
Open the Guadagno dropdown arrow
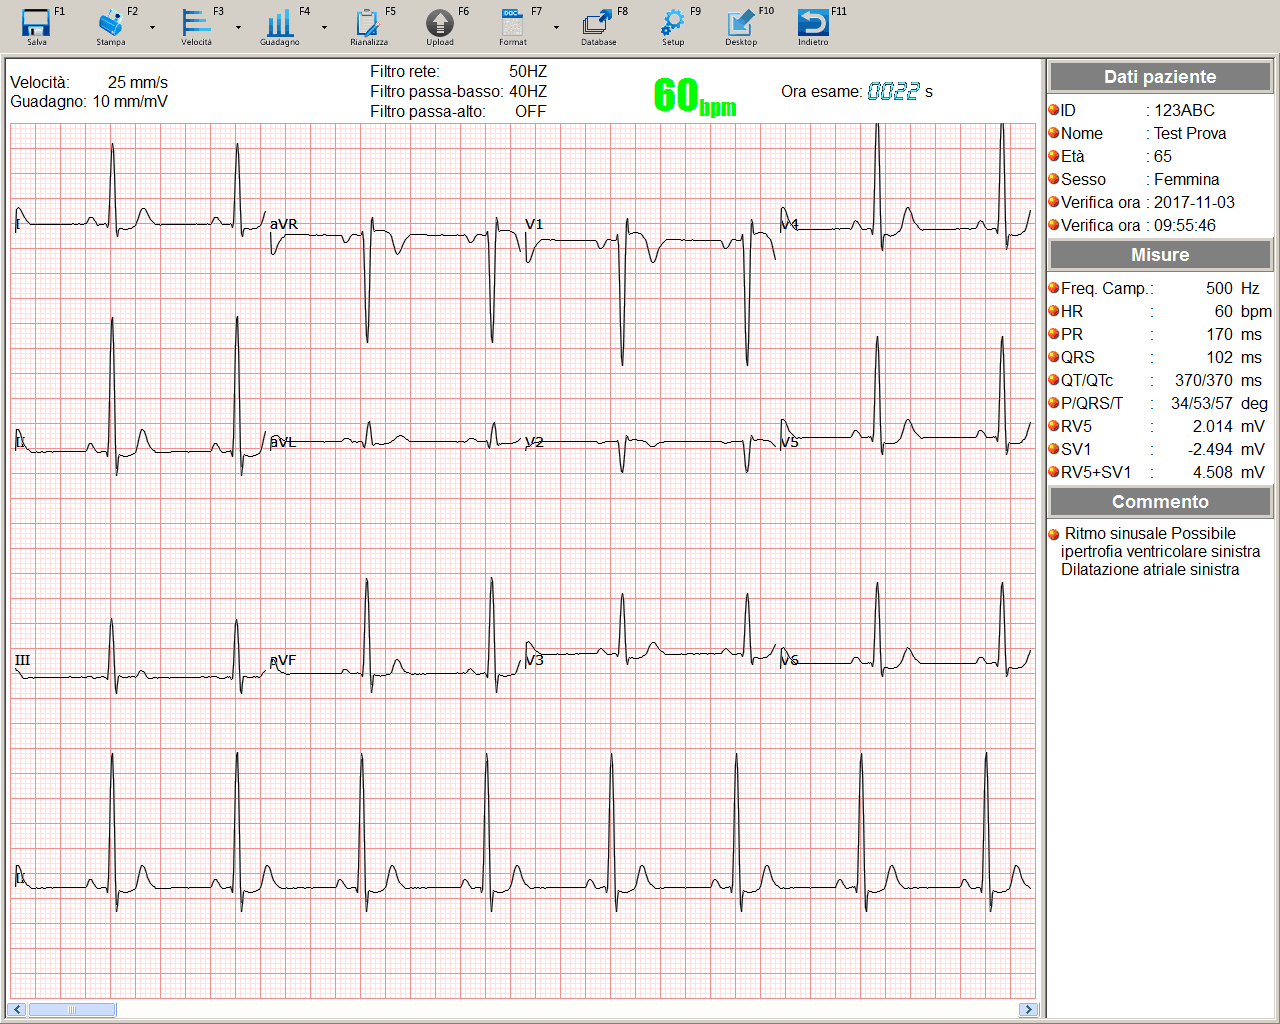324,28
